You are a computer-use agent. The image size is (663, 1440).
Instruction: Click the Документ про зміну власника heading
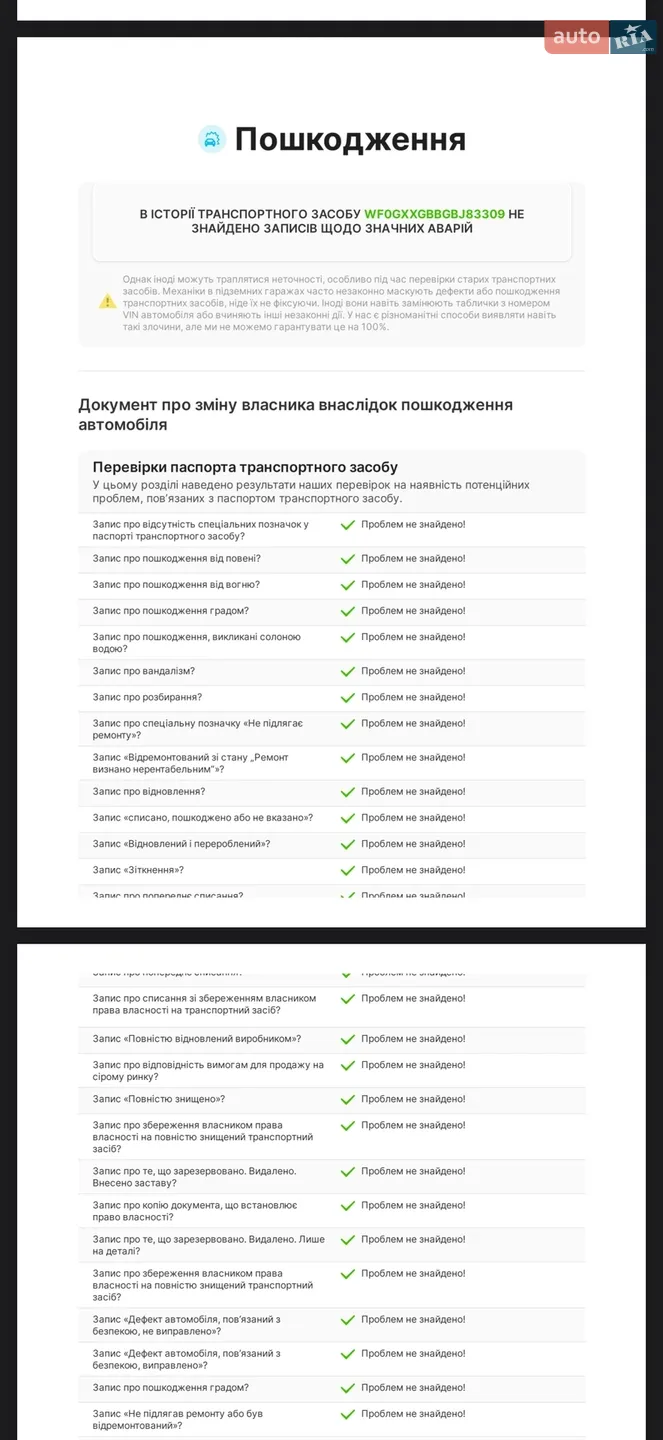click(x=295, y=414)
